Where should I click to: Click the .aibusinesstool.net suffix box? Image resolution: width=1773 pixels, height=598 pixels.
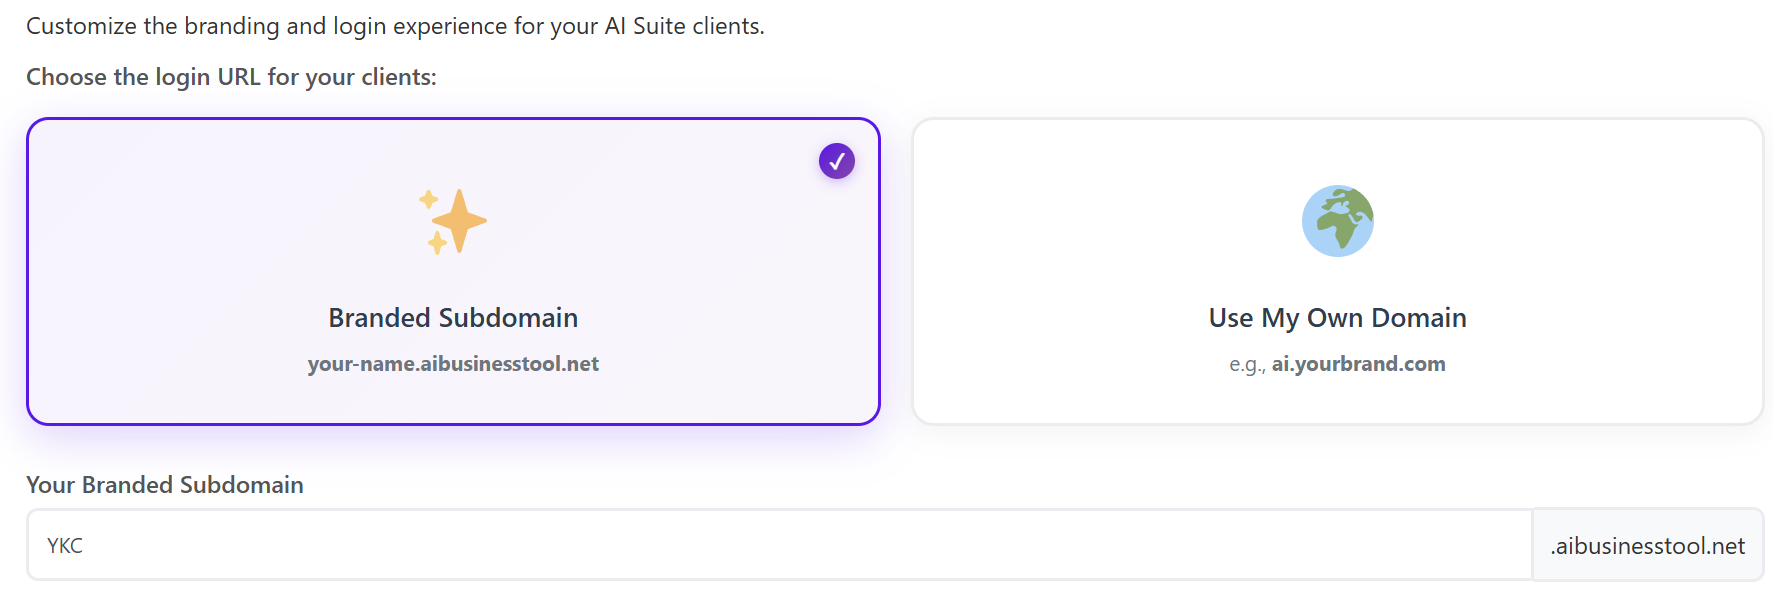click(x=1647, y=546)
